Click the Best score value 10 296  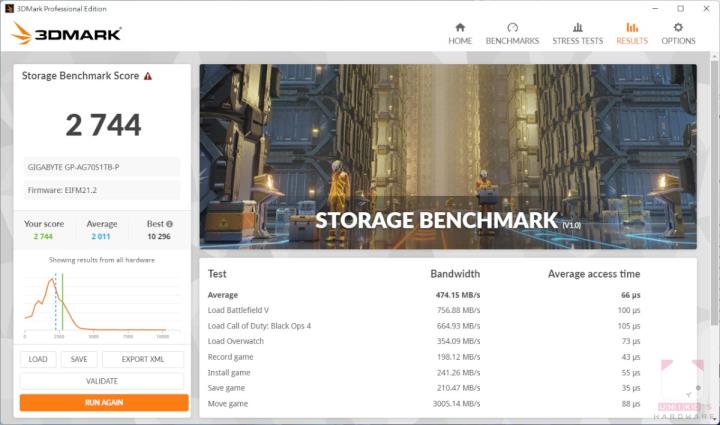coord(159,236)
